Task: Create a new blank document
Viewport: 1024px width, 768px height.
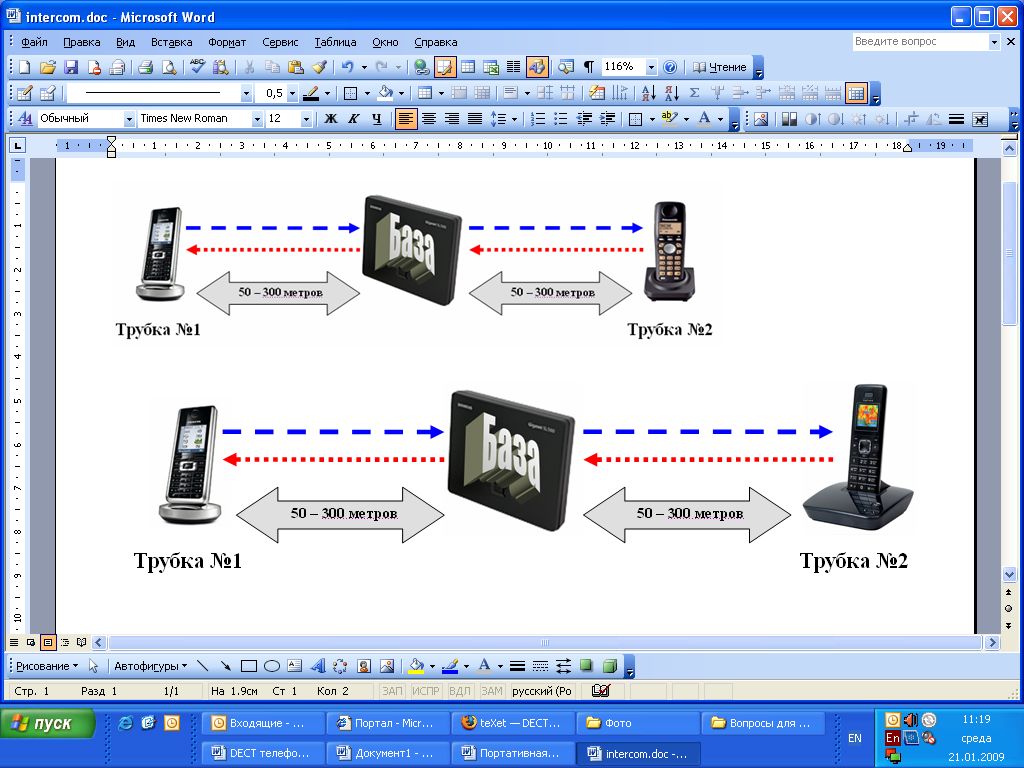Action: [x=25, y=67]
